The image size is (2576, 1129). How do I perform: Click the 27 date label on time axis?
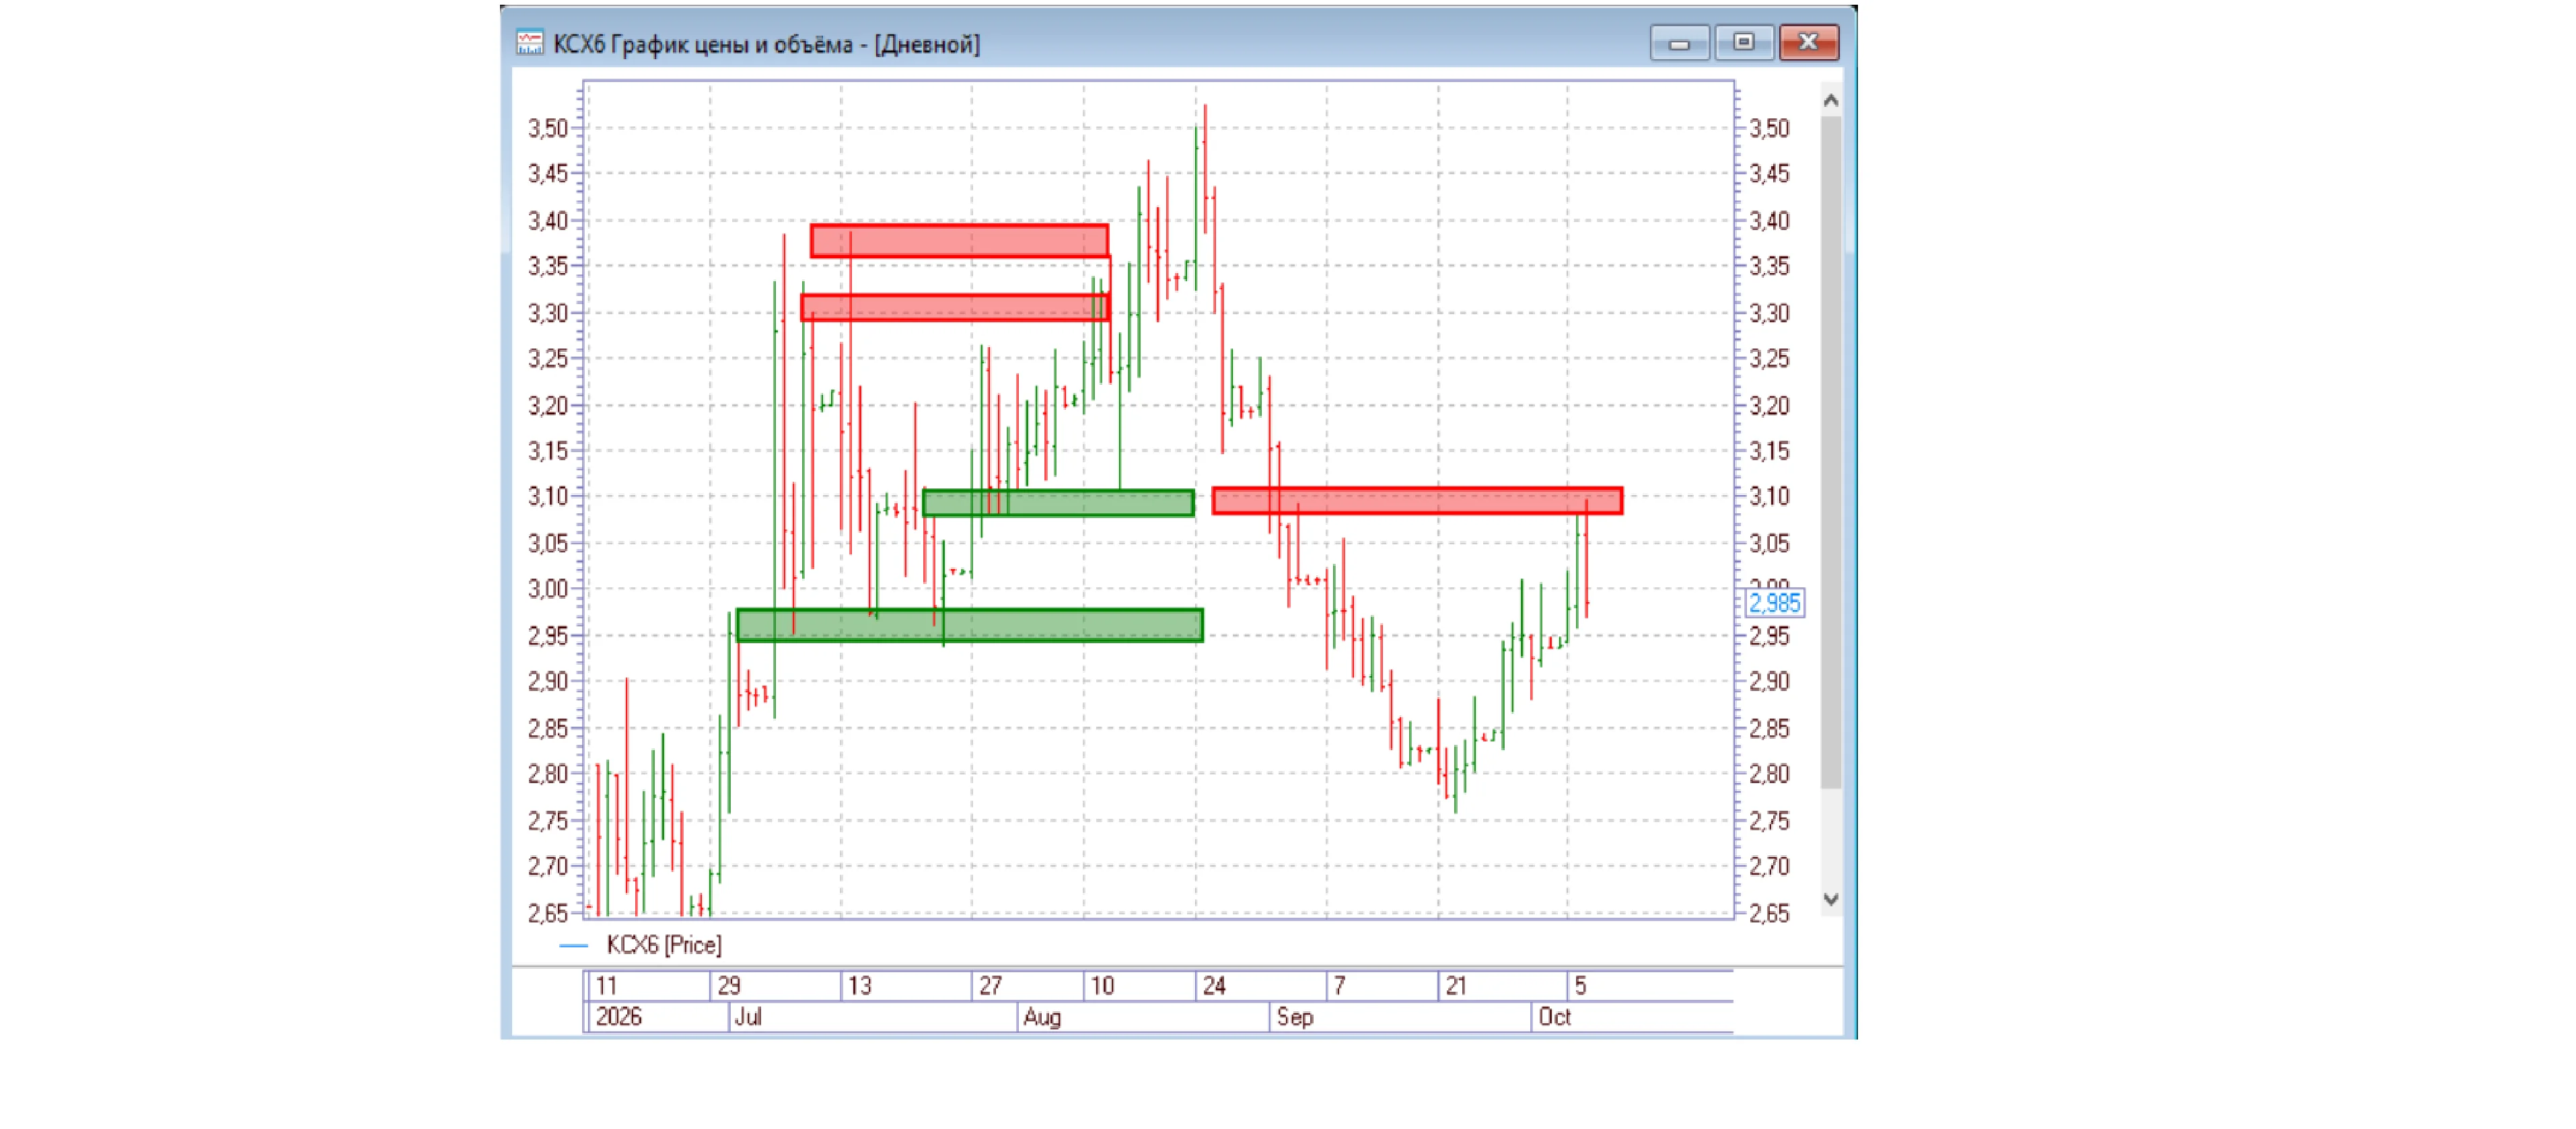(x=990, y=986)
